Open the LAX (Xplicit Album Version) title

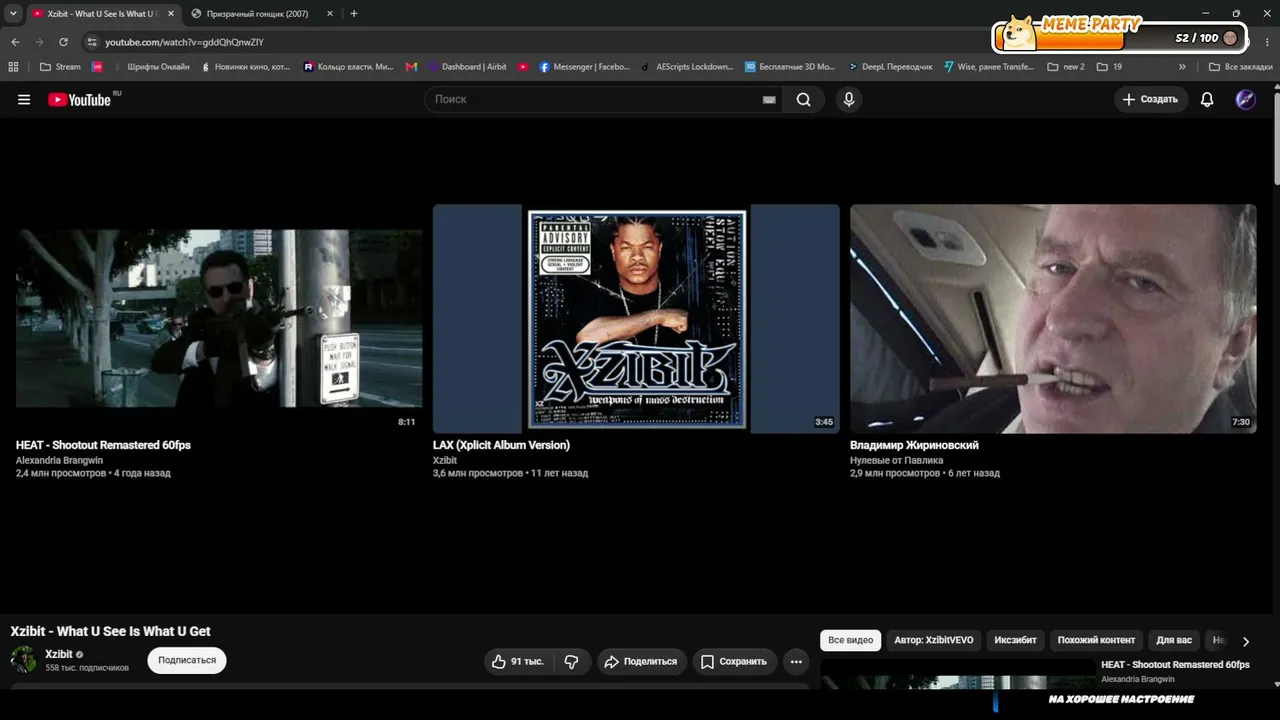point(501,445)
